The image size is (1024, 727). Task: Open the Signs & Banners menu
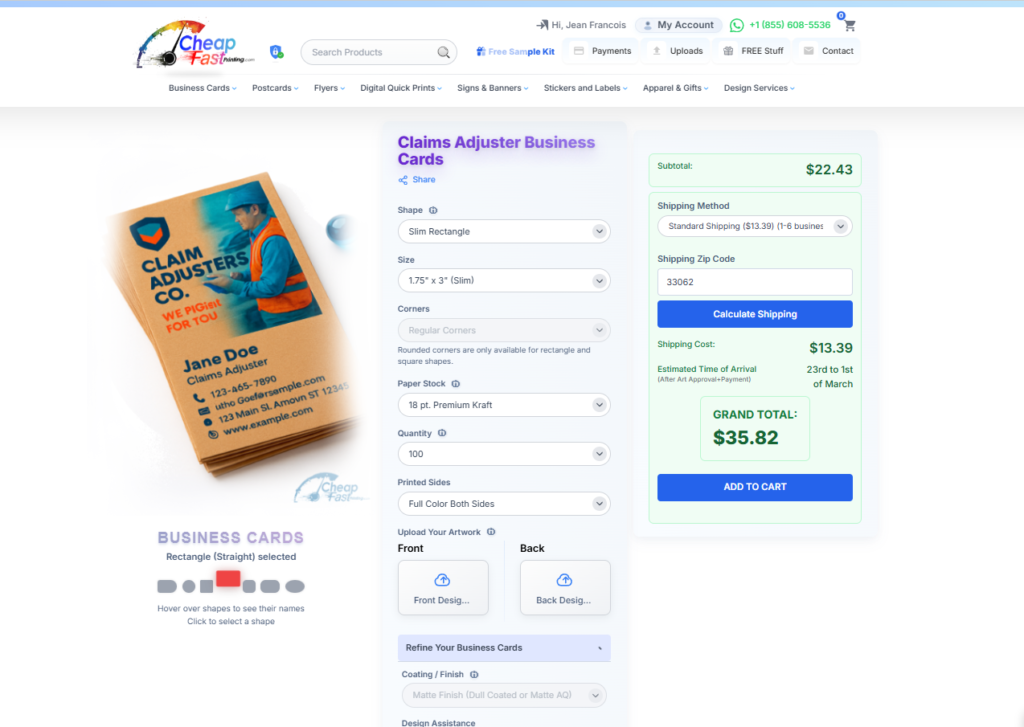coord(492,88)
